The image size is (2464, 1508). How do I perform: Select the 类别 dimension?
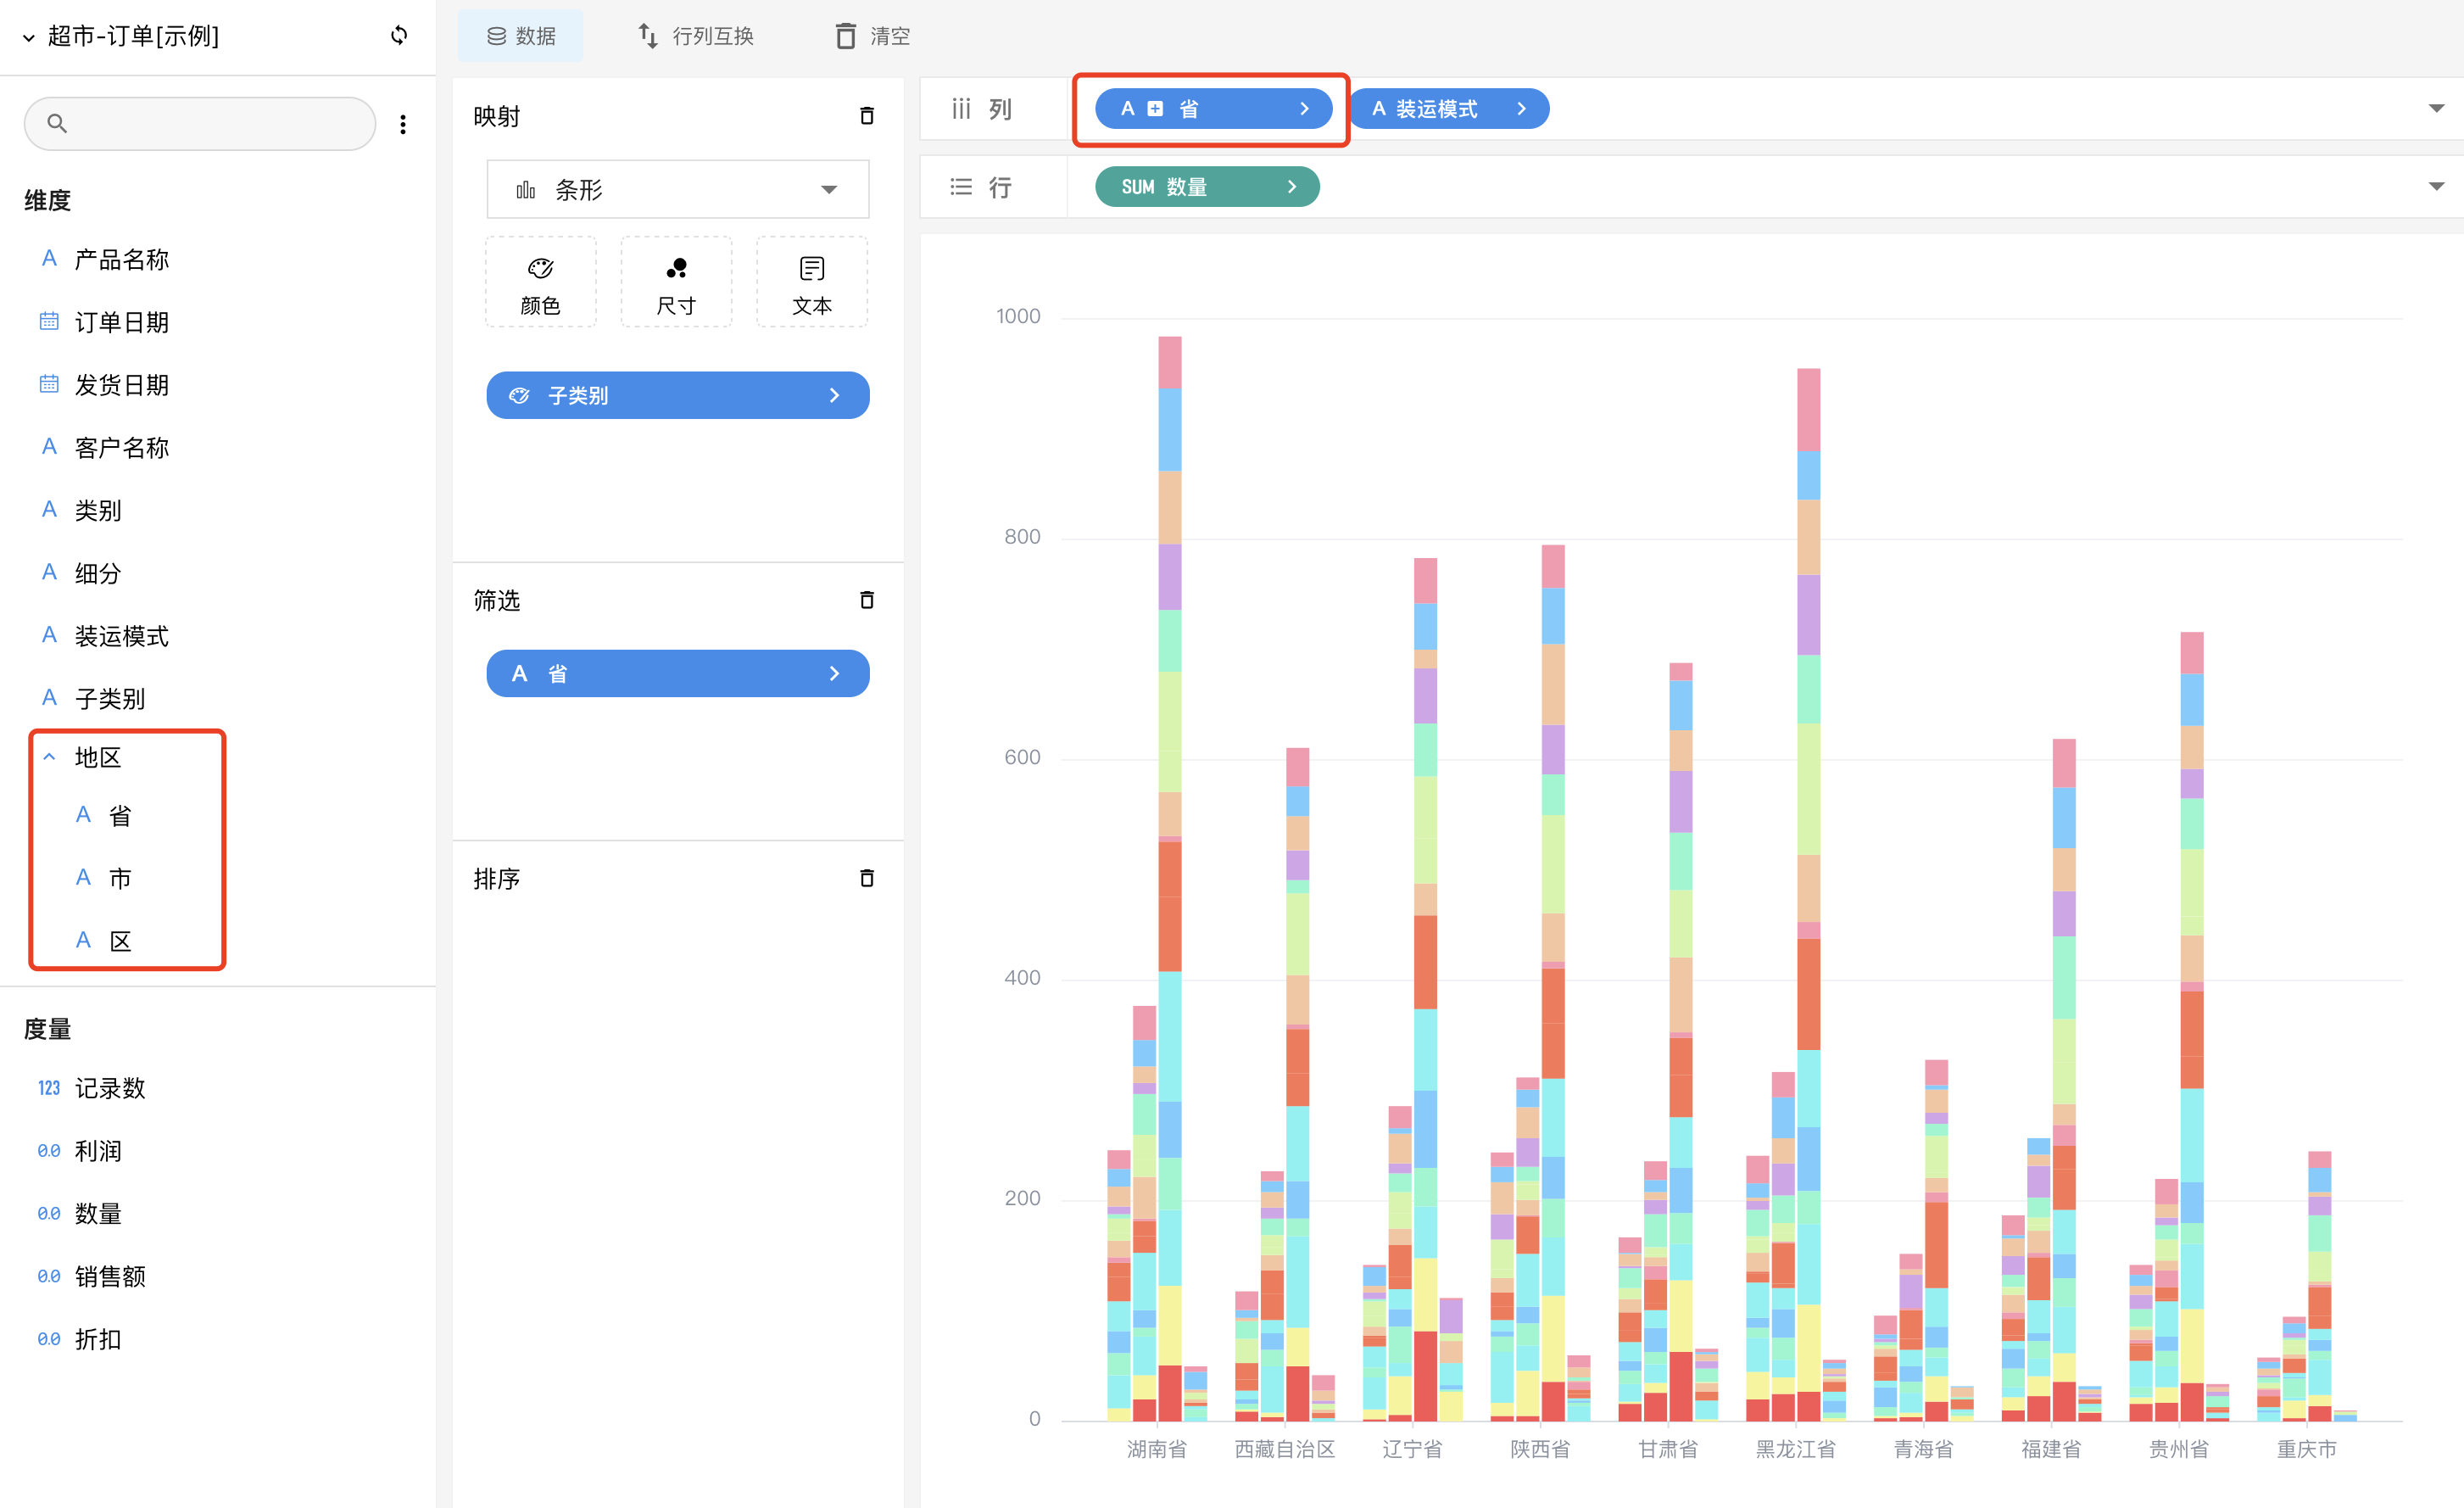coord(98,510)
